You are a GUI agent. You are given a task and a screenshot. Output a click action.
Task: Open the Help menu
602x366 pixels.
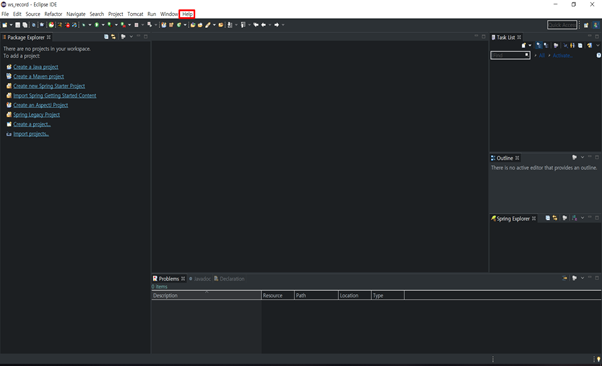[x=187, y=14]
